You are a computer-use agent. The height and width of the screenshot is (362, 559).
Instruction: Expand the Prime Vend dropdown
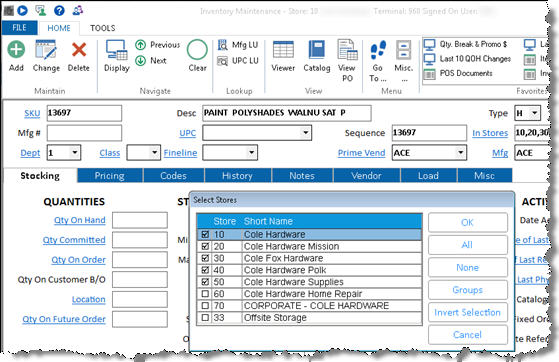click(x=461, y=153)
